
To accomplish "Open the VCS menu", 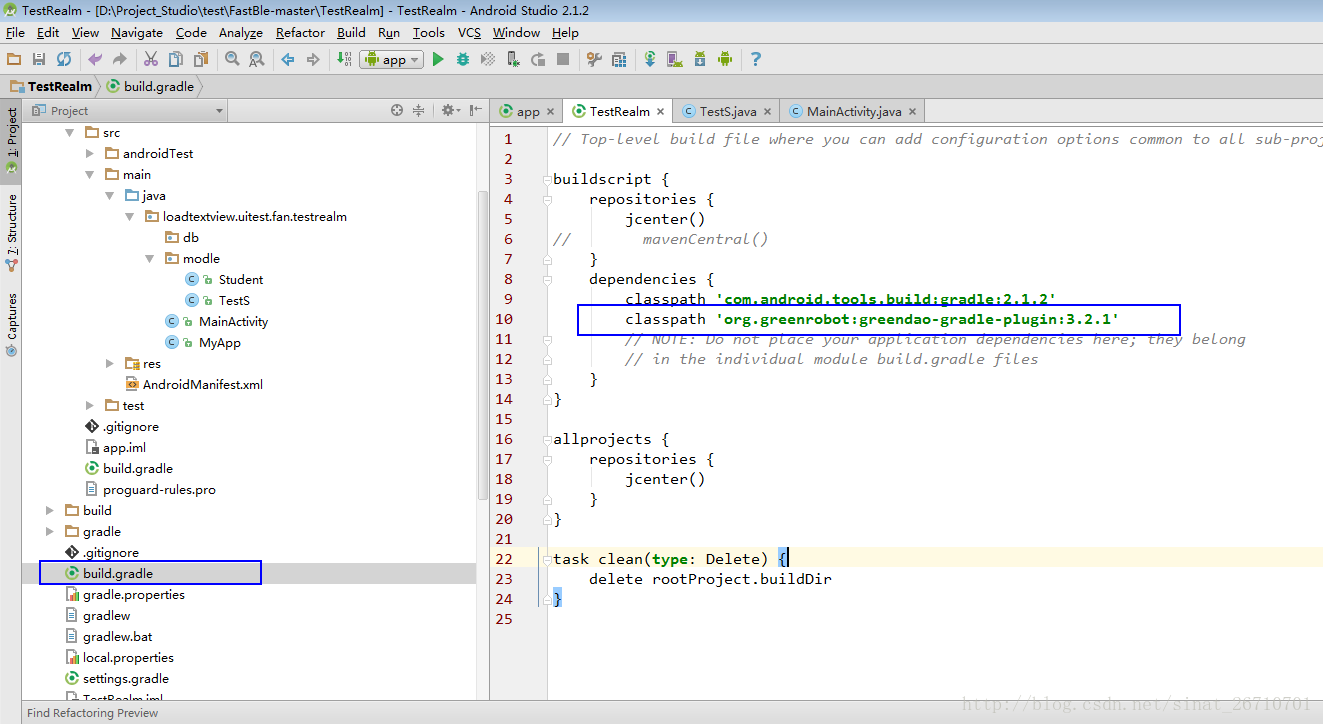I will pyautogui.click(x=469, y=32).
